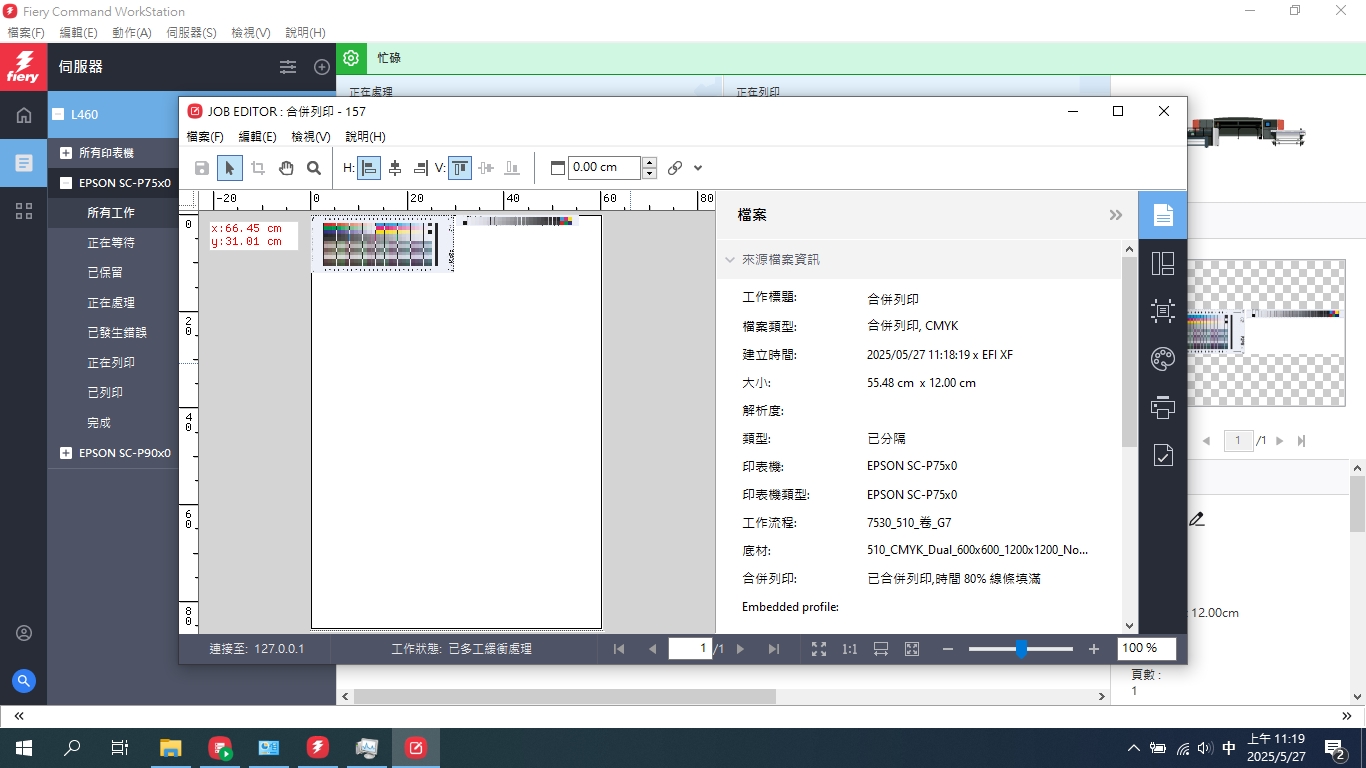1366x768 pixels.
Task: Select the Pan hand tool
Action: 286,168
